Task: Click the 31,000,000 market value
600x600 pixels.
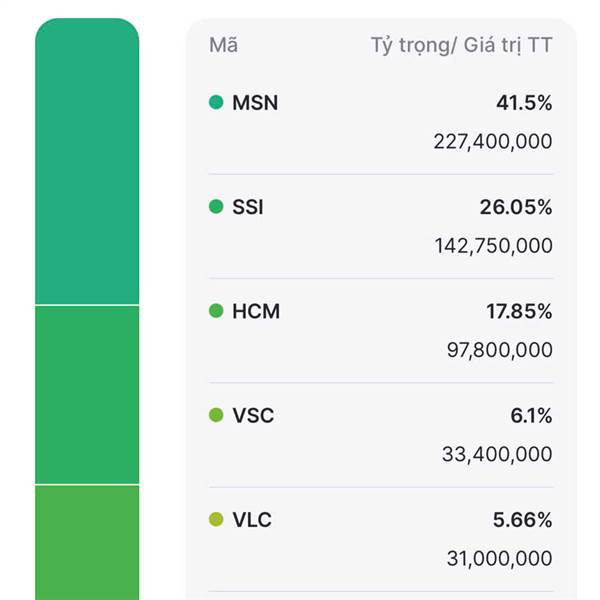Action: pos(500,558)
